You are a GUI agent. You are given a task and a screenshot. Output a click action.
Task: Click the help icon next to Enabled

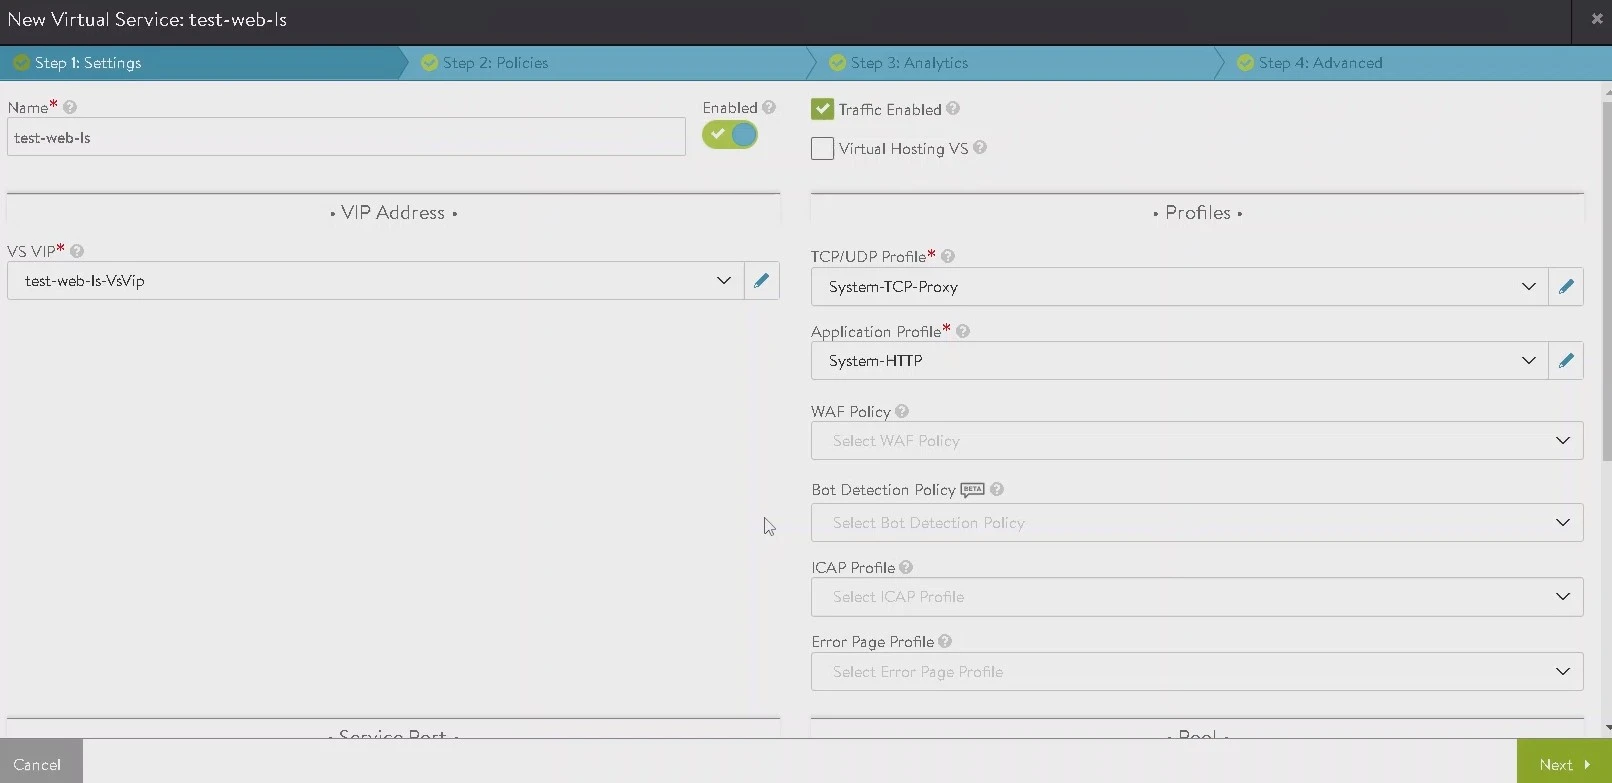(769, 107)
